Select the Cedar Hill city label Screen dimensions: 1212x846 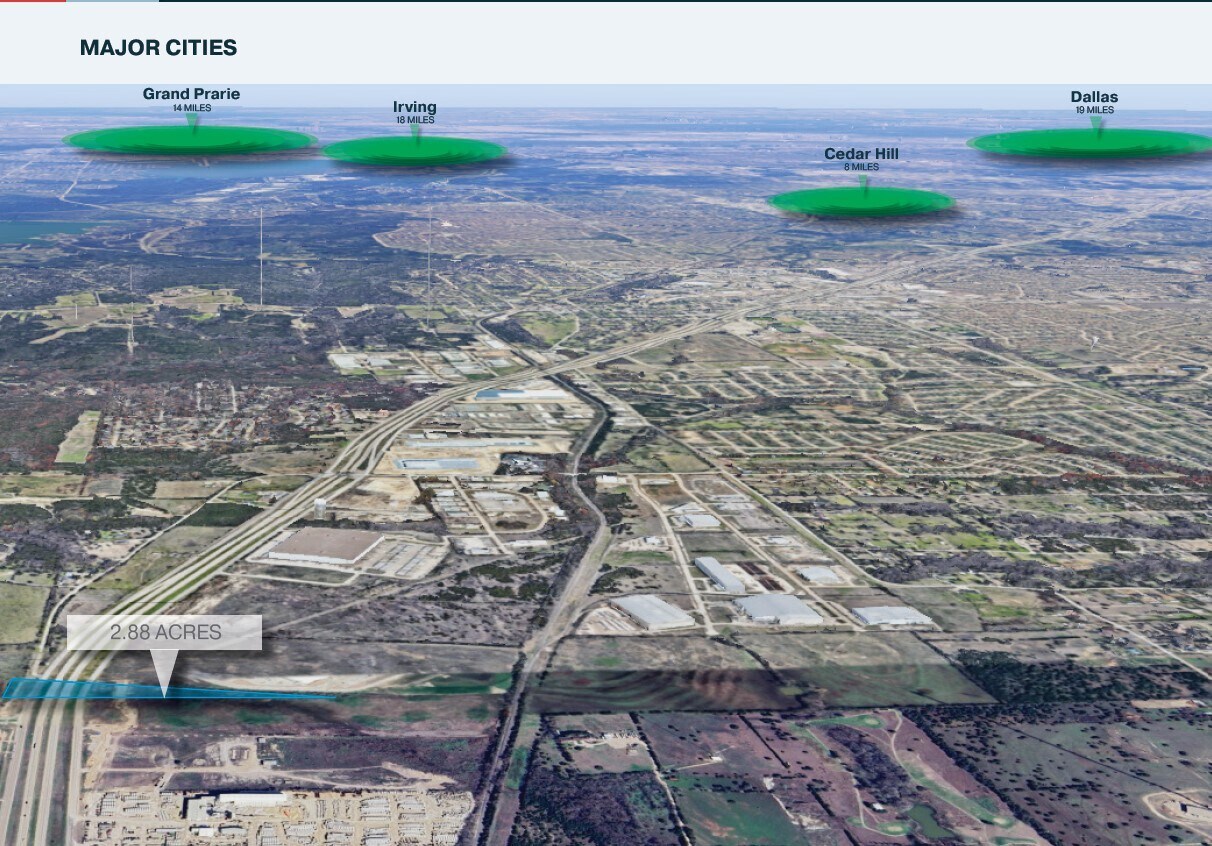tap(860, 153)
